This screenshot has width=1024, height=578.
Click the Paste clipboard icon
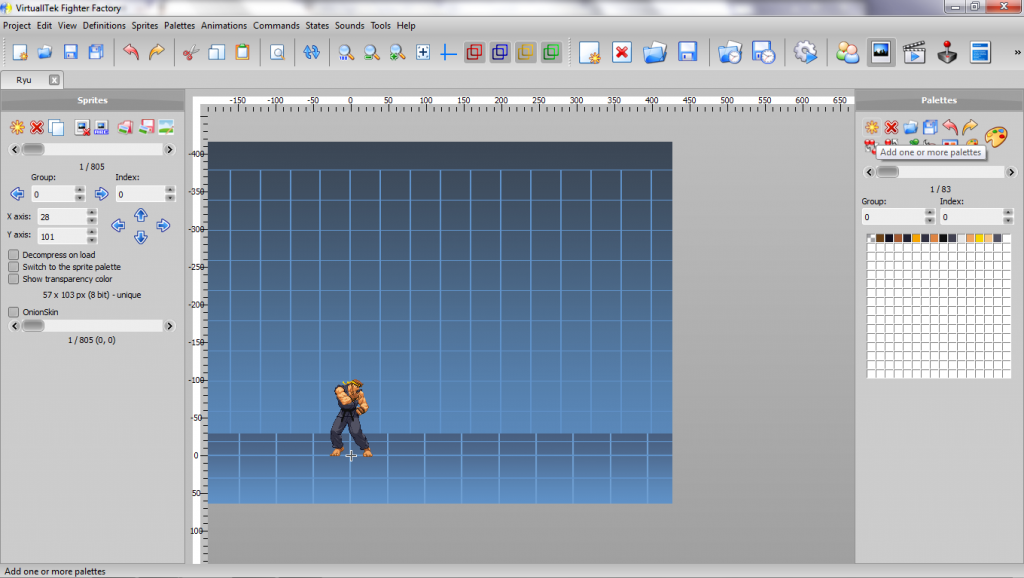[x=242, y=52]
